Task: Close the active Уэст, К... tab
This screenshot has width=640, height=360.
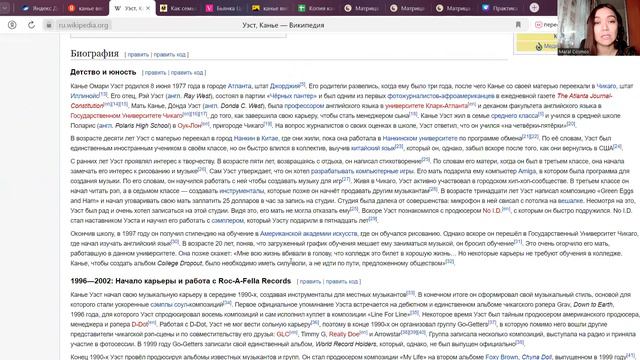Action: (x=148, y=8)
